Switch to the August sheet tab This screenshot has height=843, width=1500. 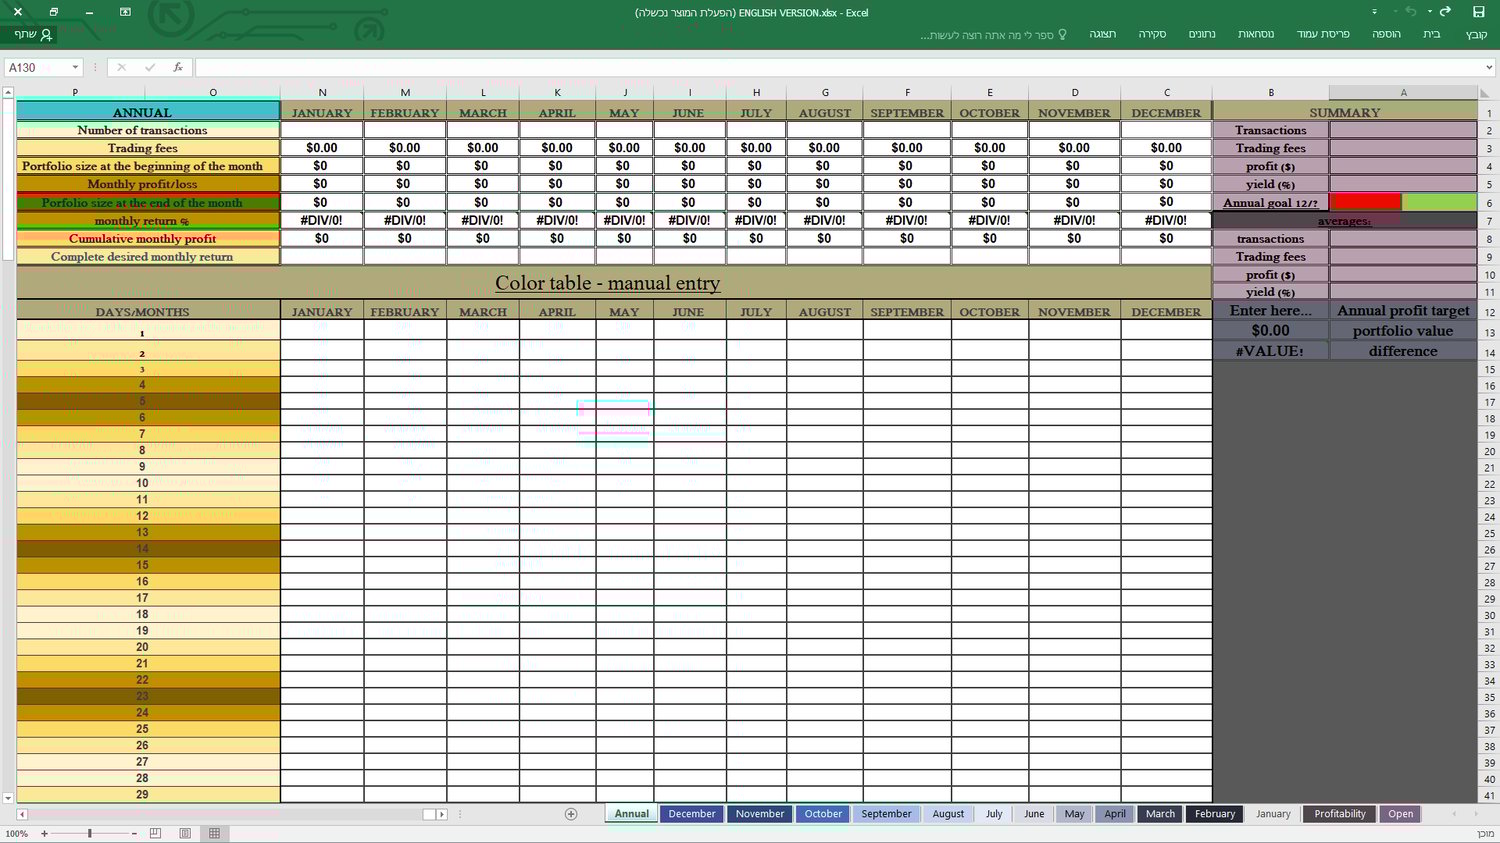(948, 814)
